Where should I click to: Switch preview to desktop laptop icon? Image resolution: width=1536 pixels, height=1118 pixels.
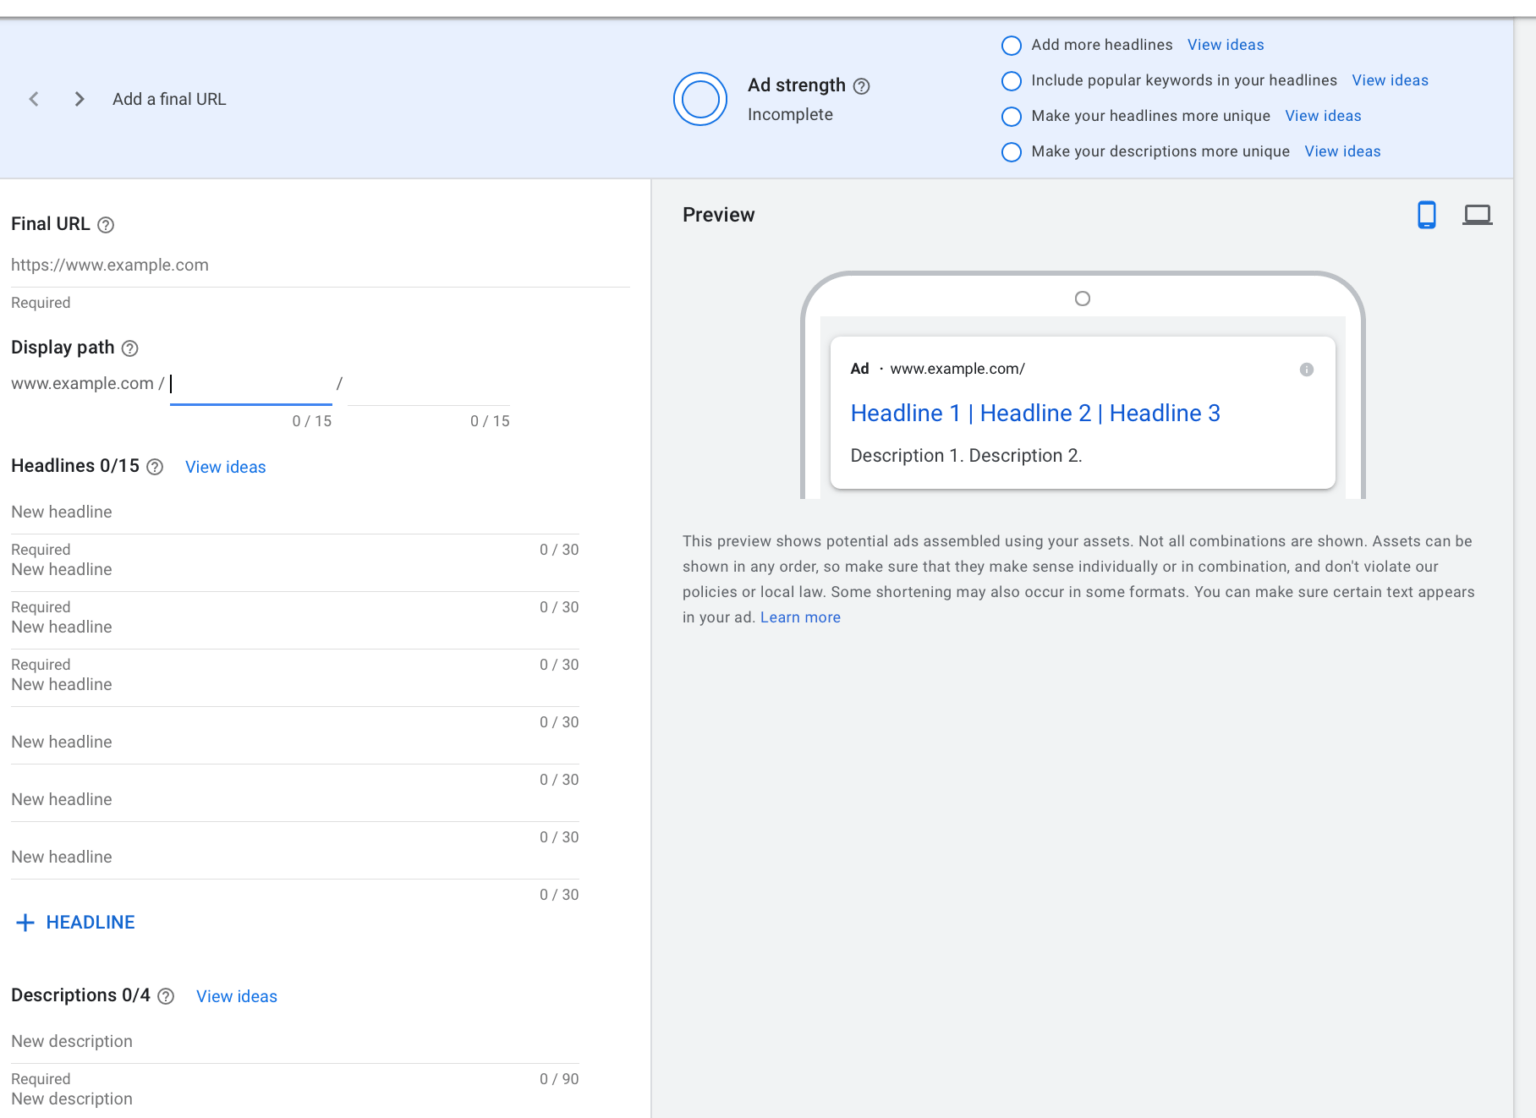[x=1477, y=215]
